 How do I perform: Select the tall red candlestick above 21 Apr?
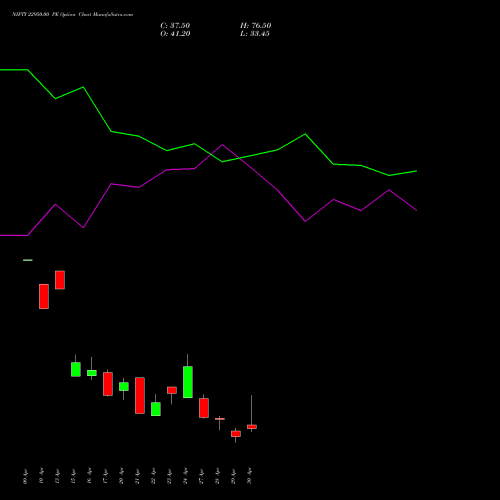click(x=140, y=396)
